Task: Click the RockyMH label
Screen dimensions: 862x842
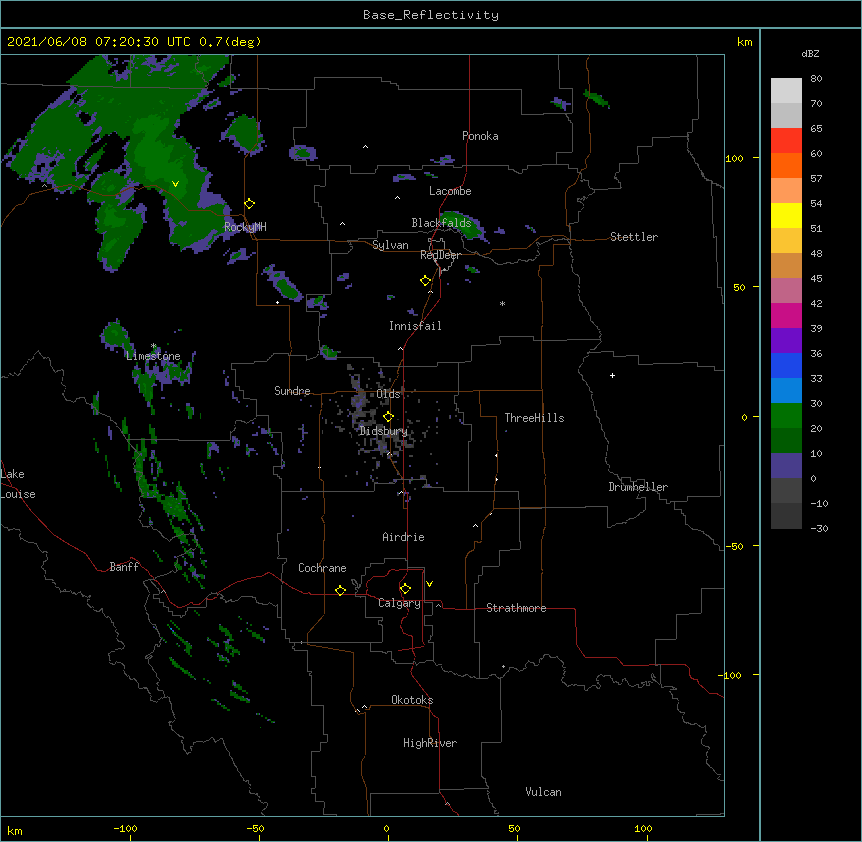Action: [x=245, y=227]
